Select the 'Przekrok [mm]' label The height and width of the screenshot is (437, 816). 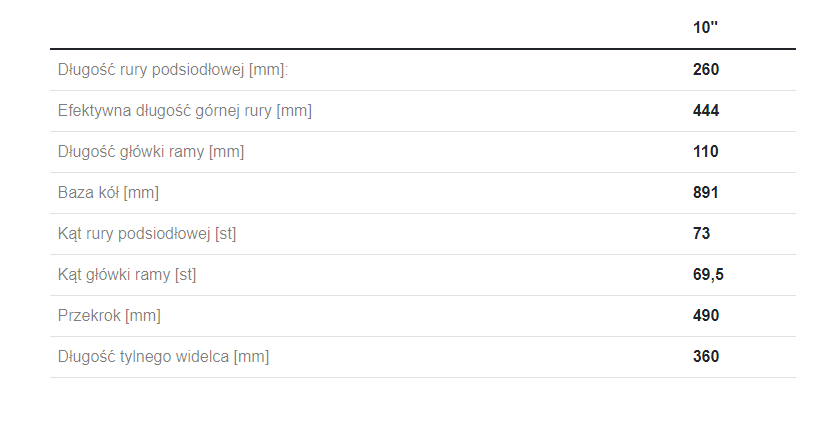point(109,316)
